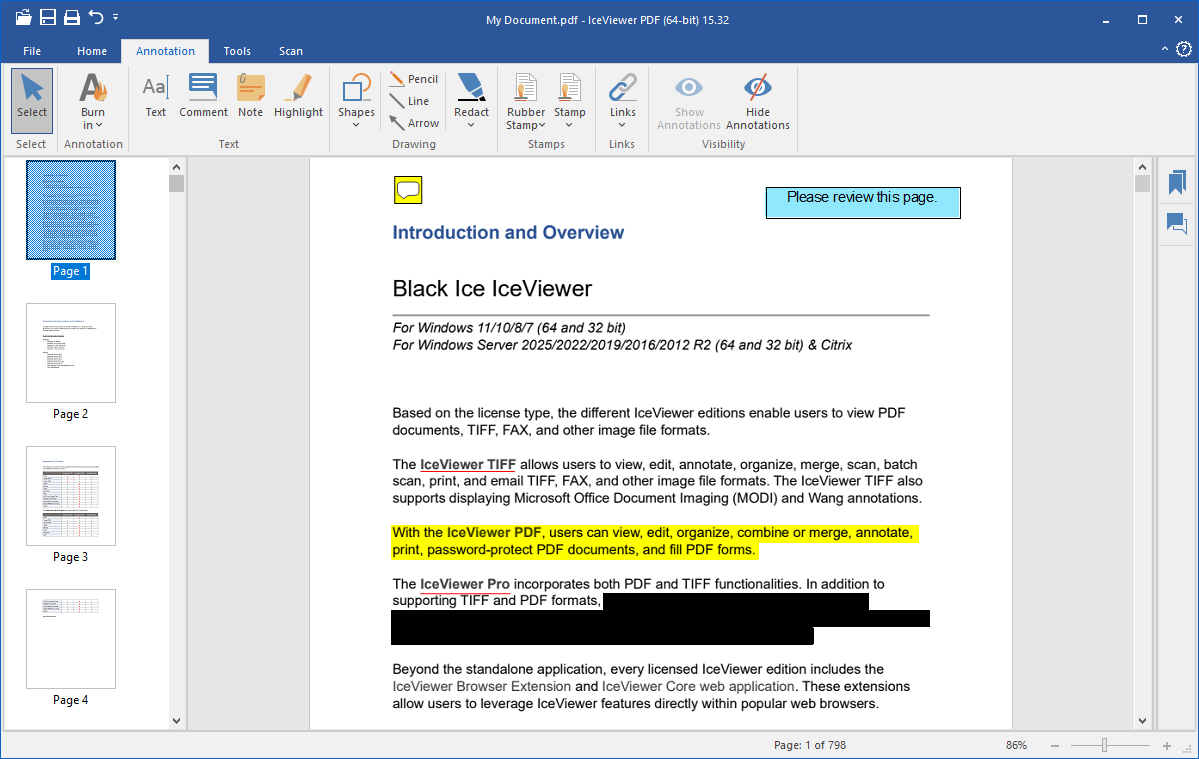Click the Undo icon in quick access bar
Screen dimensions: 1199x759
96,17
